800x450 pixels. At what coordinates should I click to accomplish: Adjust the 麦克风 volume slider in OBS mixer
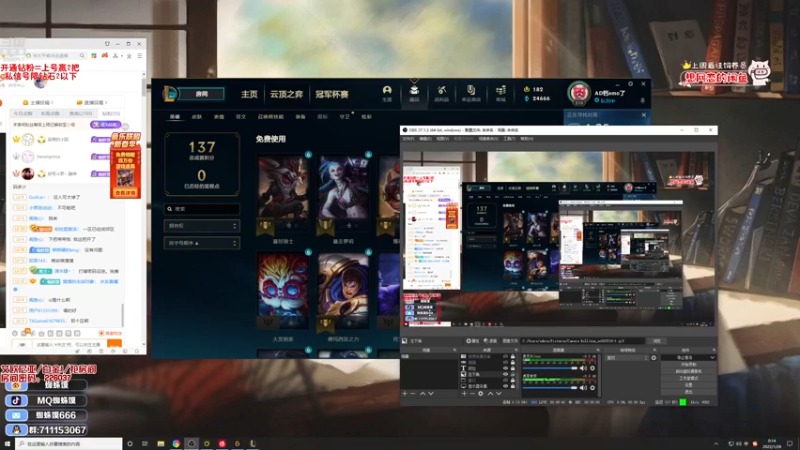(551, 368)
